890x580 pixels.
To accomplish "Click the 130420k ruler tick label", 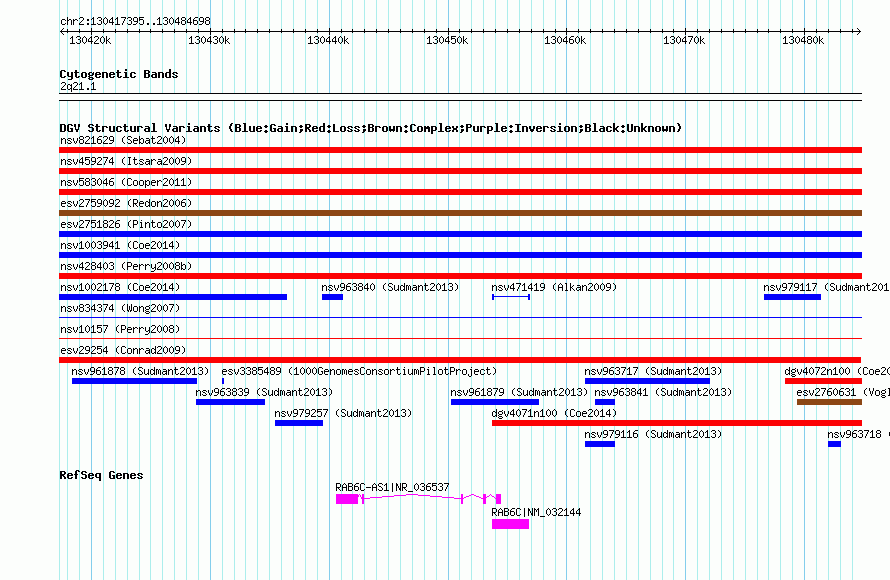I will tap(90, 40).
